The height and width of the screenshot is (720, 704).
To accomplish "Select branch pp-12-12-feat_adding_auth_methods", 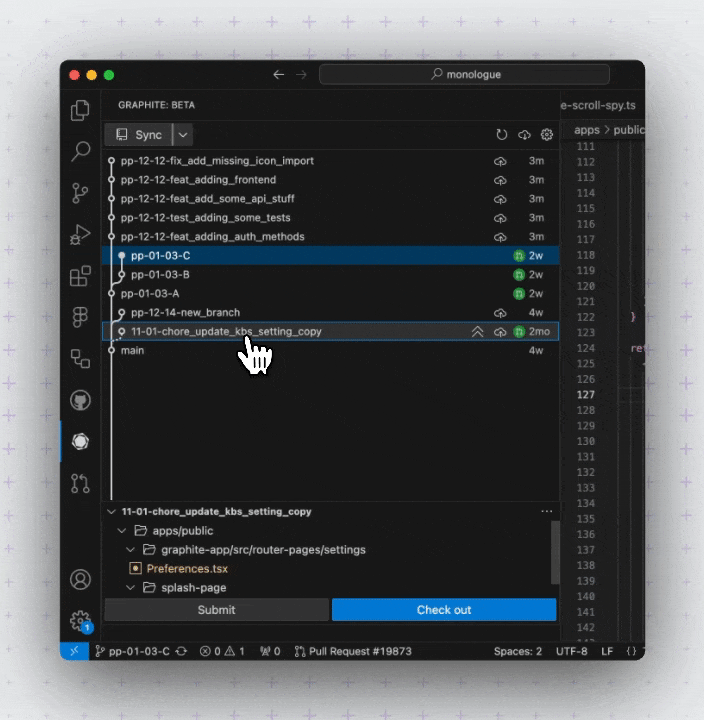I will 331,237.
